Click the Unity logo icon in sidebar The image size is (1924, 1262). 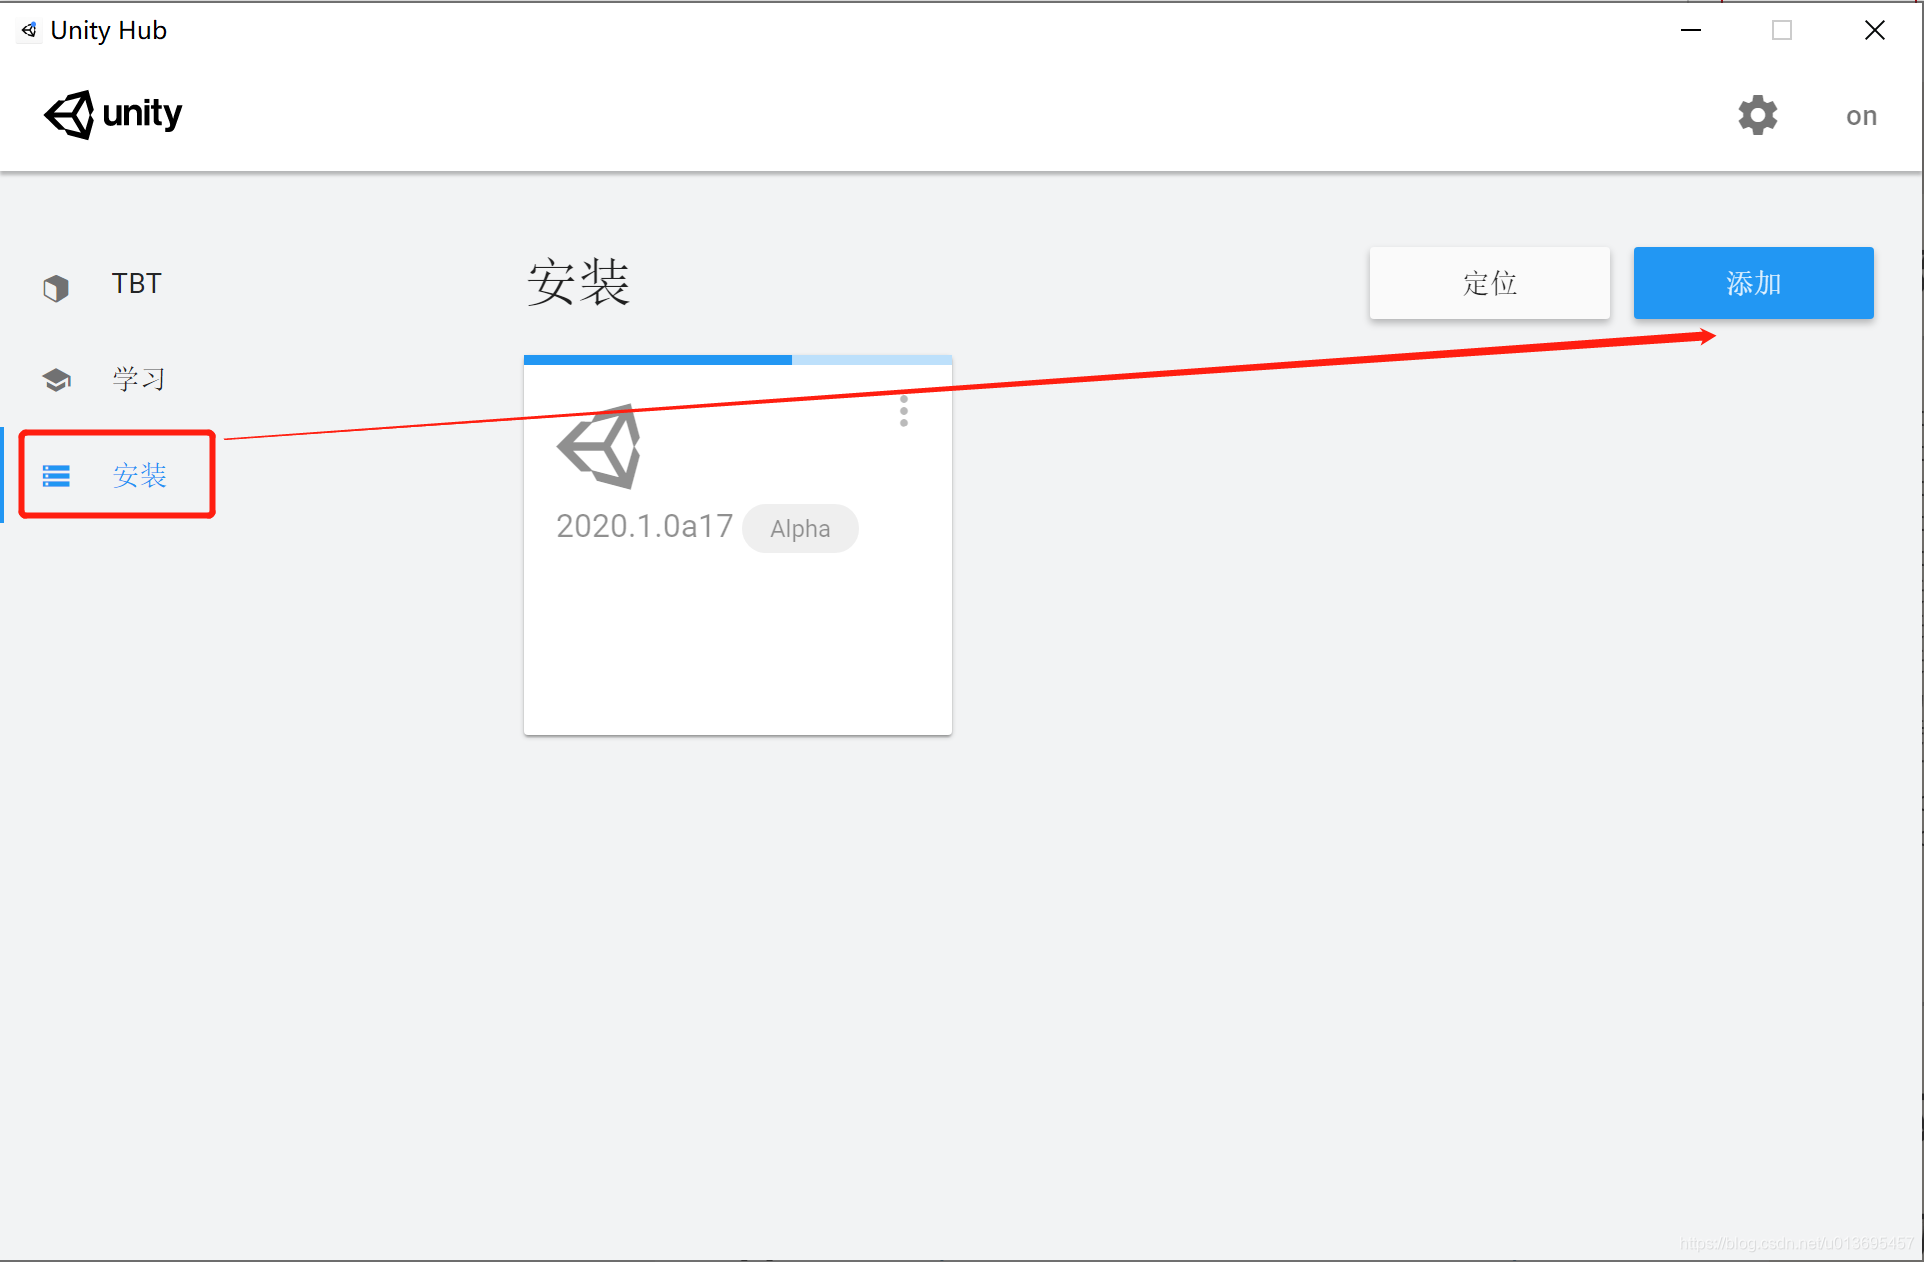(x=56, y=283)
